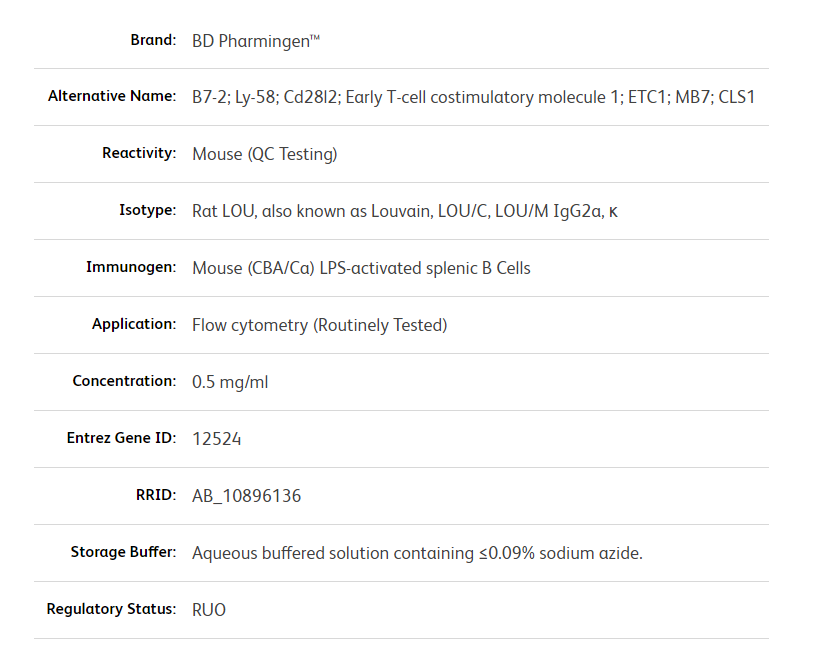Click the Reactivity label
The width and height of the screenshot is (818, 656).
[139, 154]
